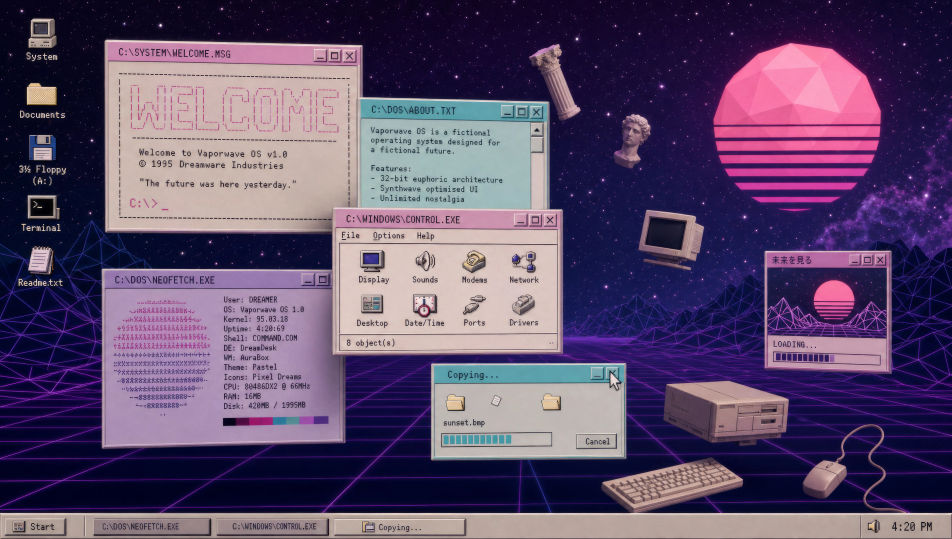Viewport: 952px width, 539px height.
Task: Click '© 1995 Dreamware Industries' text
Action: pos(211,165)
